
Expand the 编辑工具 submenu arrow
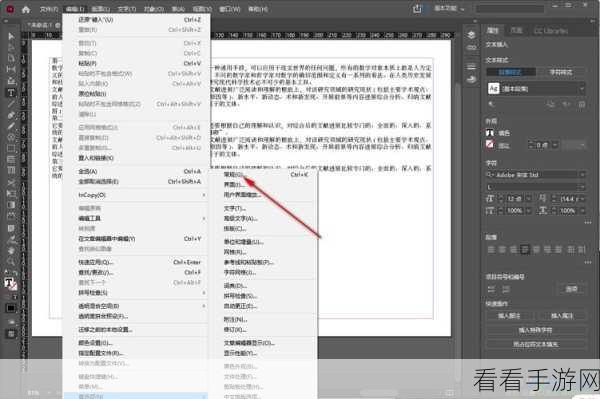(204, 218)
